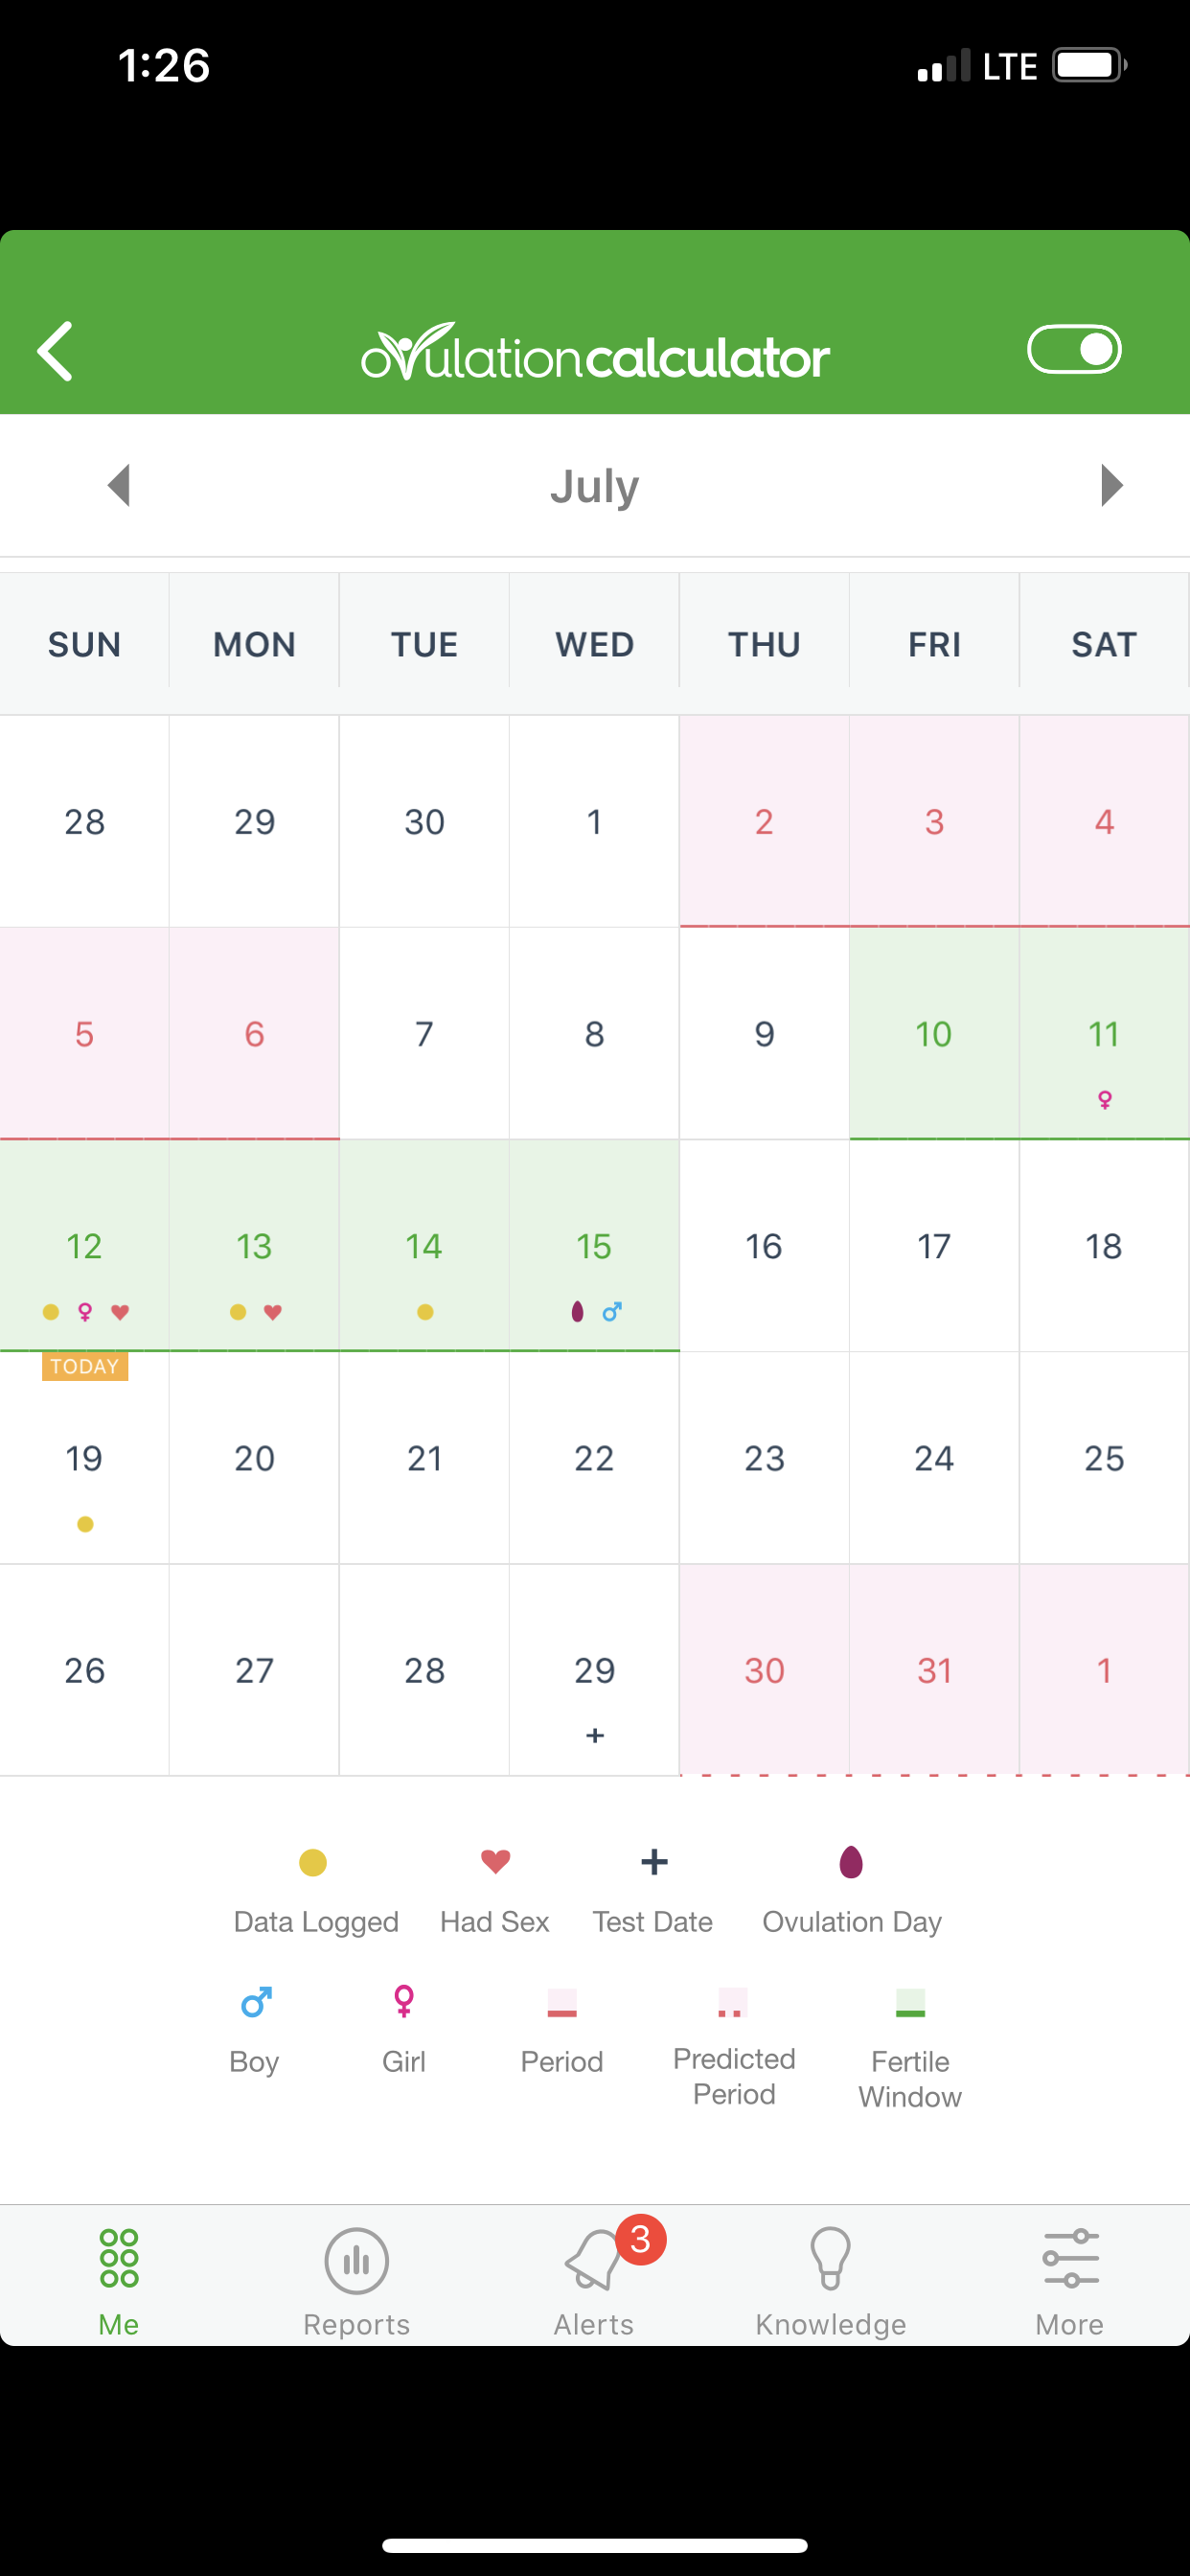Screen dimensions: 1190x2576
Task: Select today's date July 19
Action: click(x=85, y=1458)
